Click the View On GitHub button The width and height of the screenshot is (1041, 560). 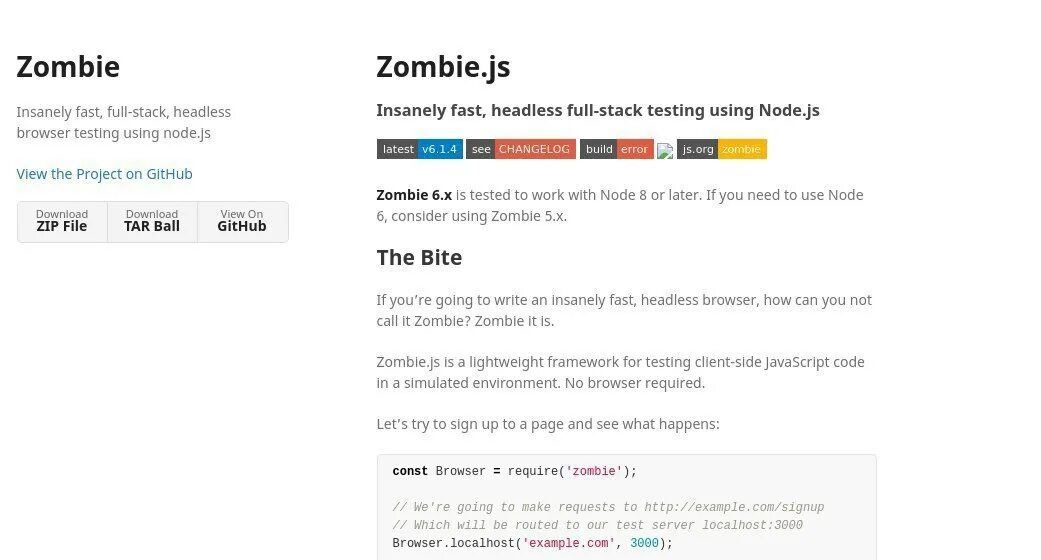coord(242,221)
